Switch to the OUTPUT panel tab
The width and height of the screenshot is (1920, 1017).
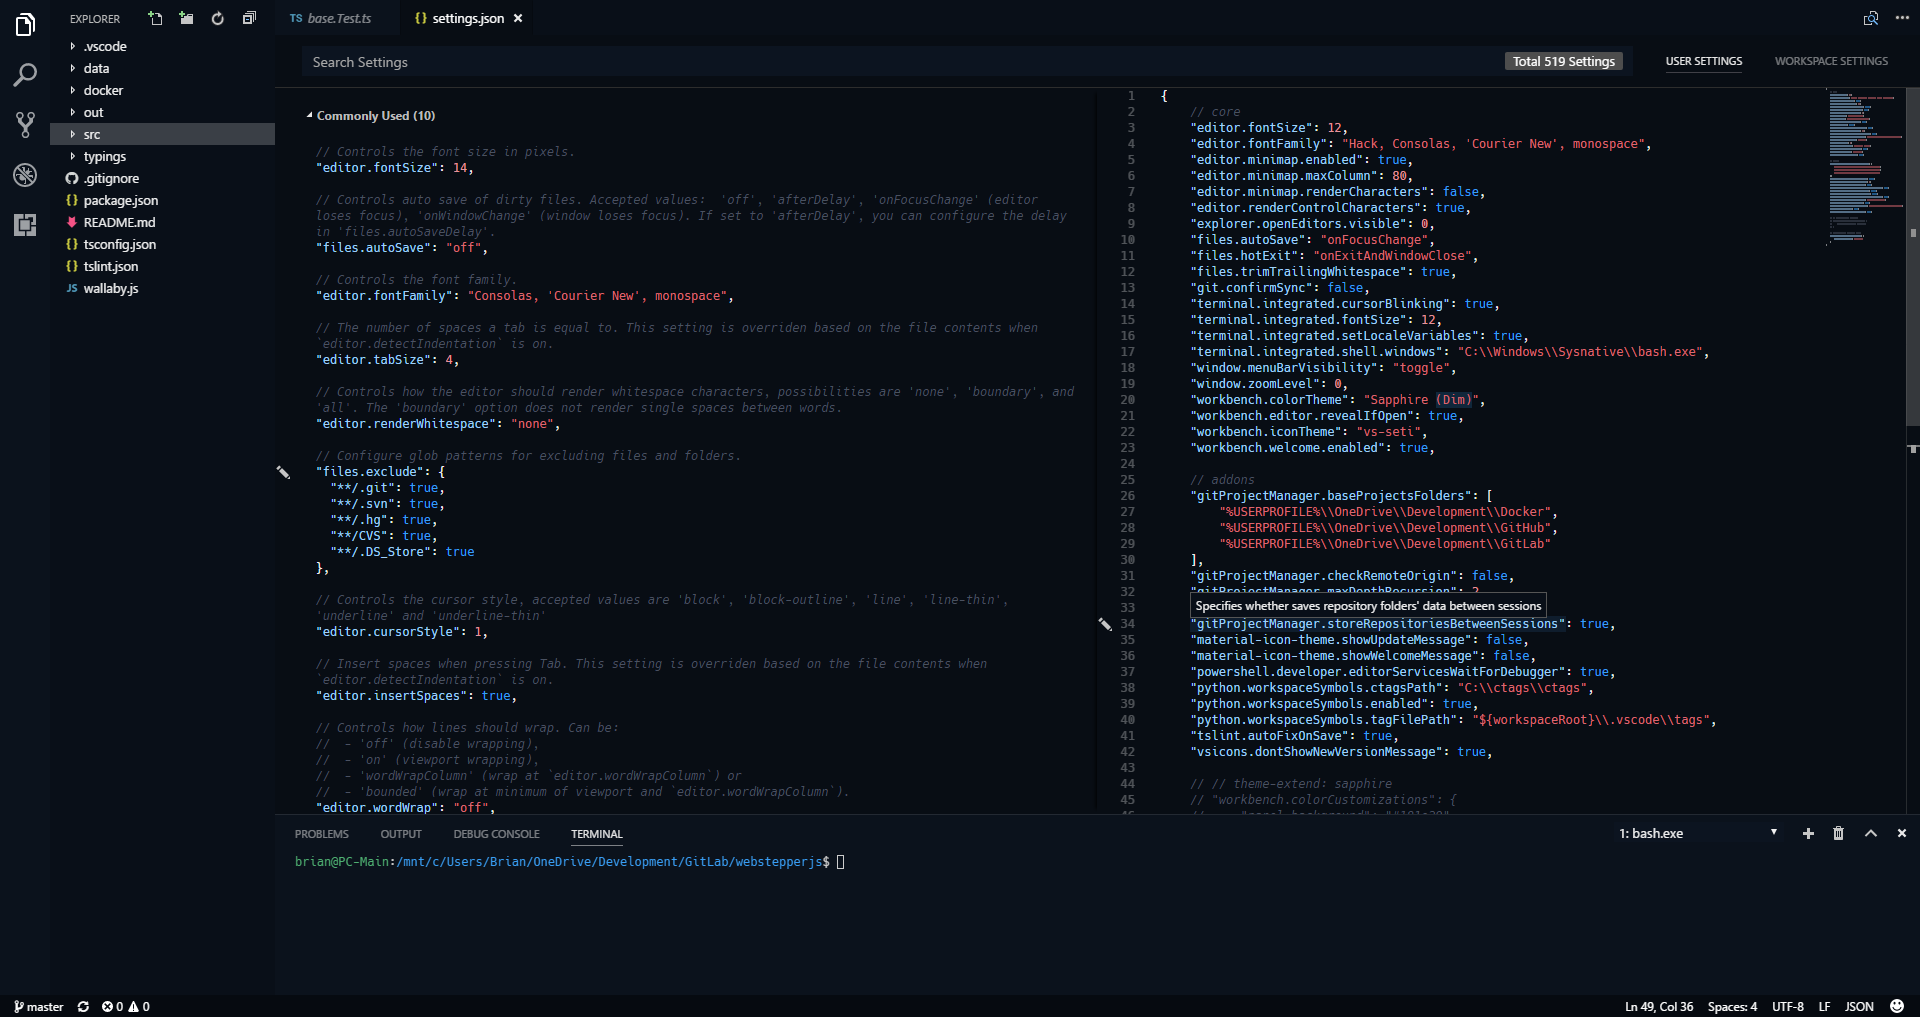401,834
